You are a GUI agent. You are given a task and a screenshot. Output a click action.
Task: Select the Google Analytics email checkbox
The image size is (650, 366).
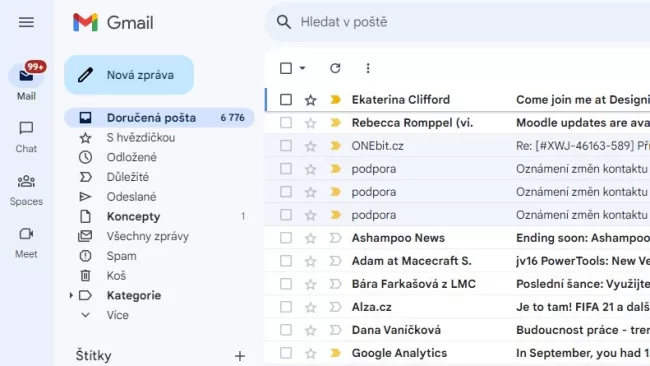[286, 353]
